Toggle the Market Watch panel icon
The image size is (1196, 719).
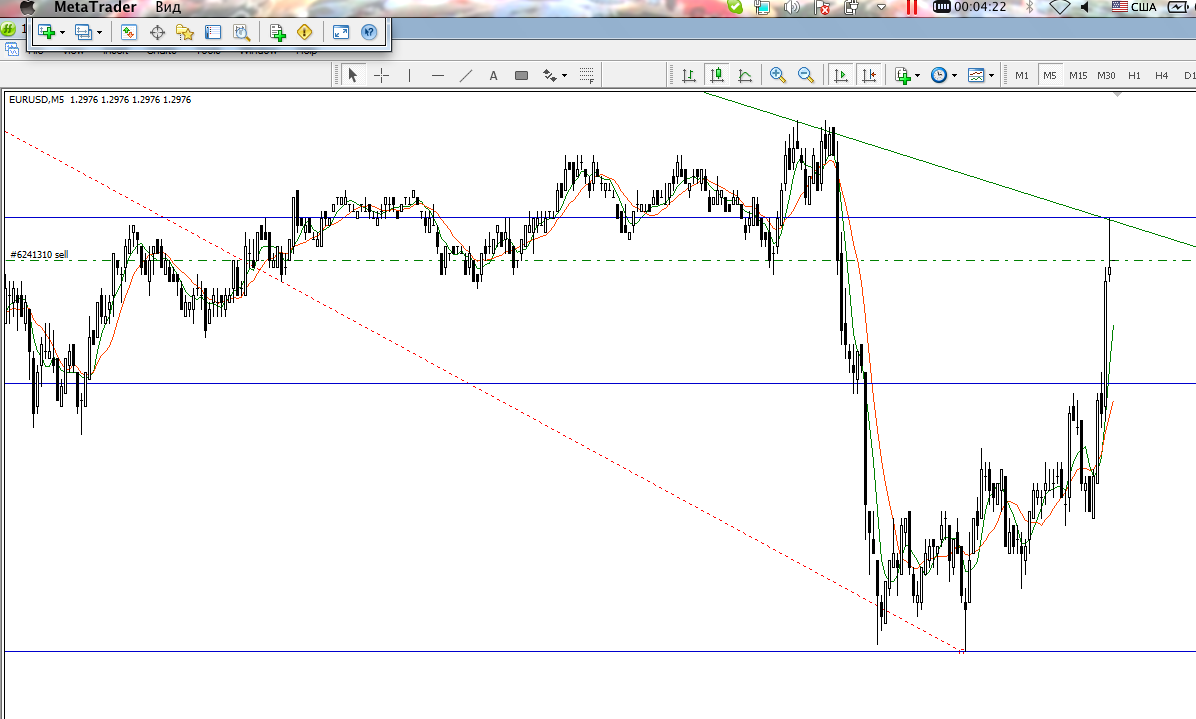click(128, 32)
